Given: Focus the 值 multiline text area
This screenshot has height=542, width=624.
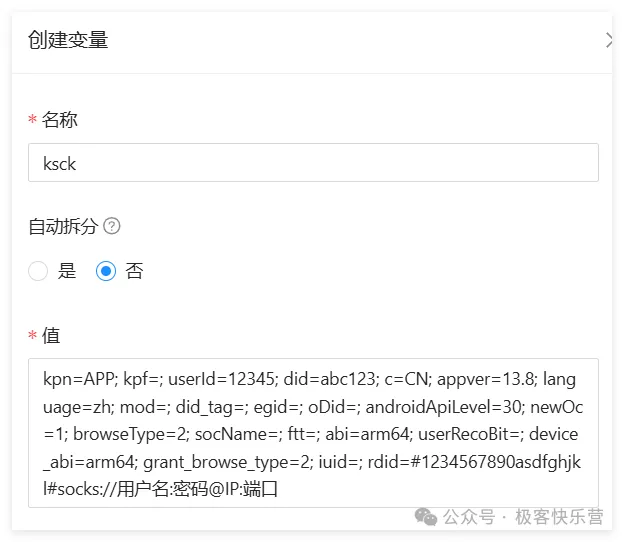Looking at the screenshot, I should pyautogui.click(x=313, y=433).
